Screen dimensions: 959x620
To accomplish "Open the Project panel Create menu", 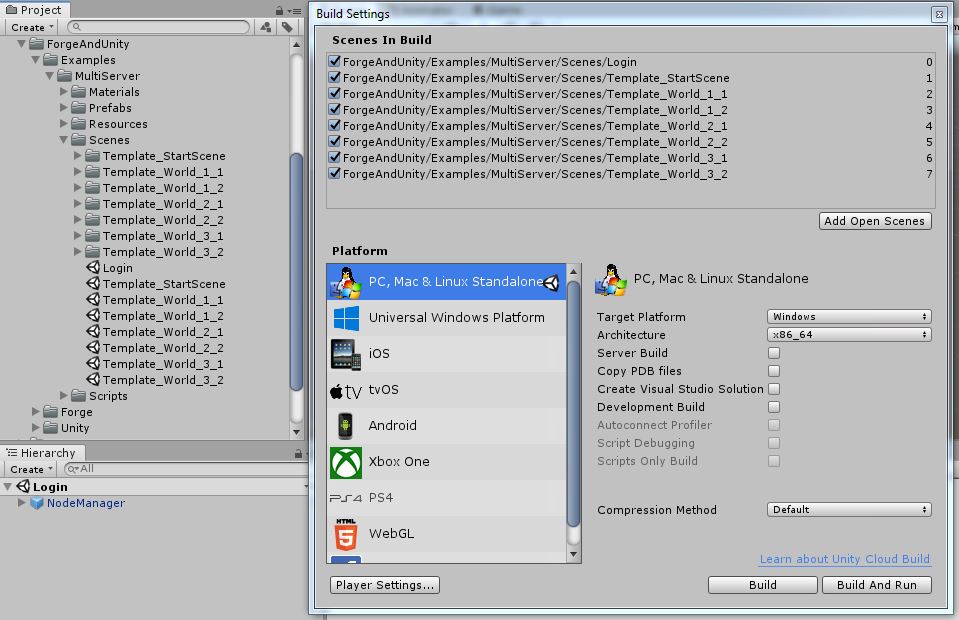I will point(32,27).
